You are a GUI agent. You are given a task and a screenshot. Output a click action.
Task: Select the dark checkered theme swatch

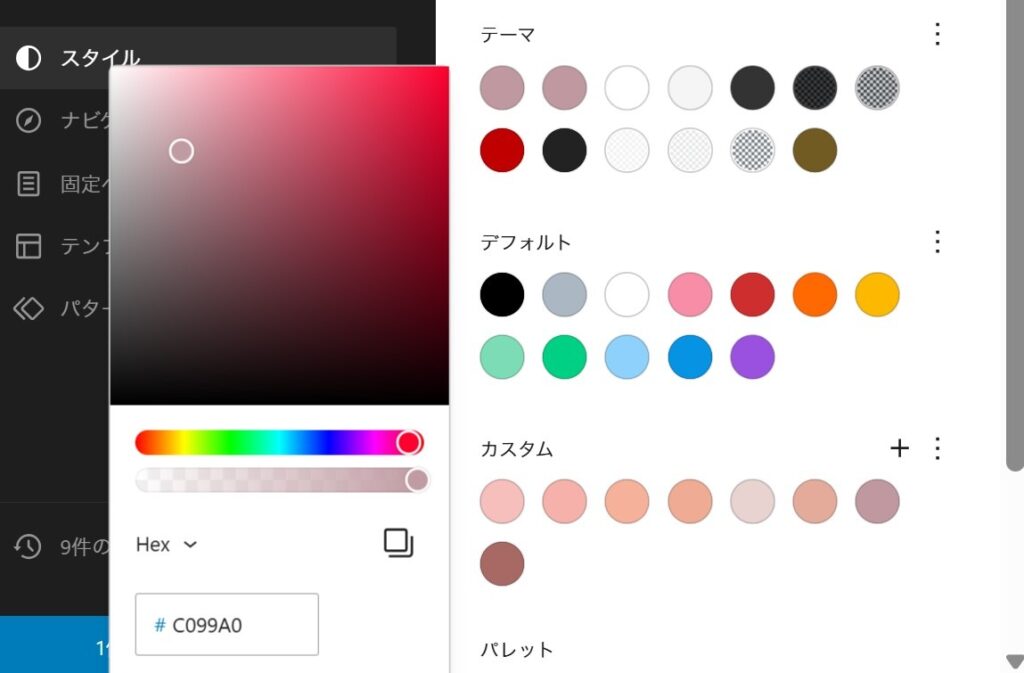pos(815,87)
